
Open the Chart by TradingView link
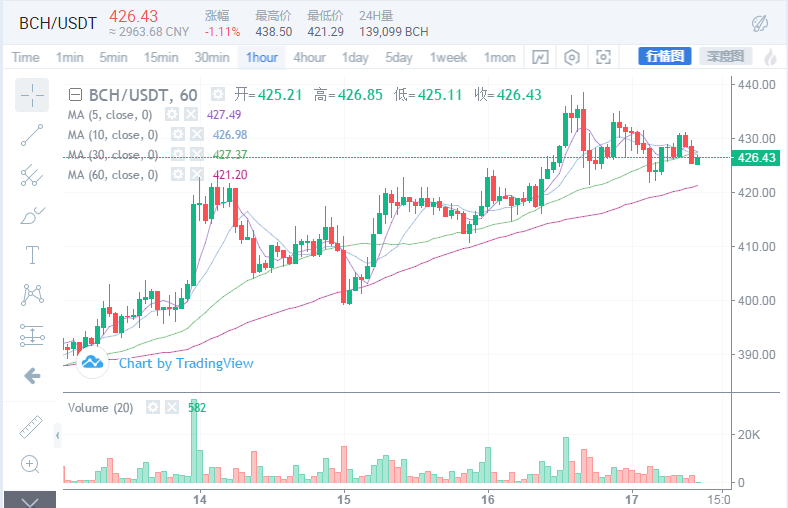point(186,363)
